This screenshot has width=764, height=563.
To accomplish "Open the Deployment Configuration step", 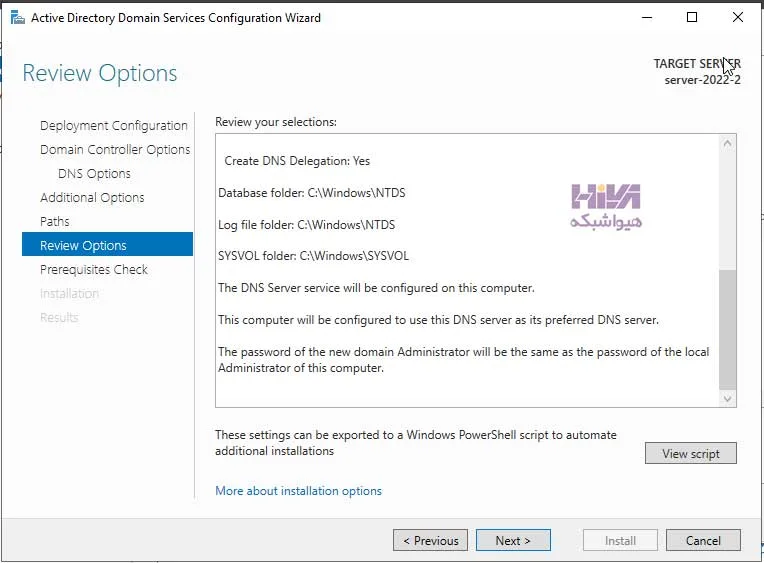I will pyautogui.click(x=114, y=126).
